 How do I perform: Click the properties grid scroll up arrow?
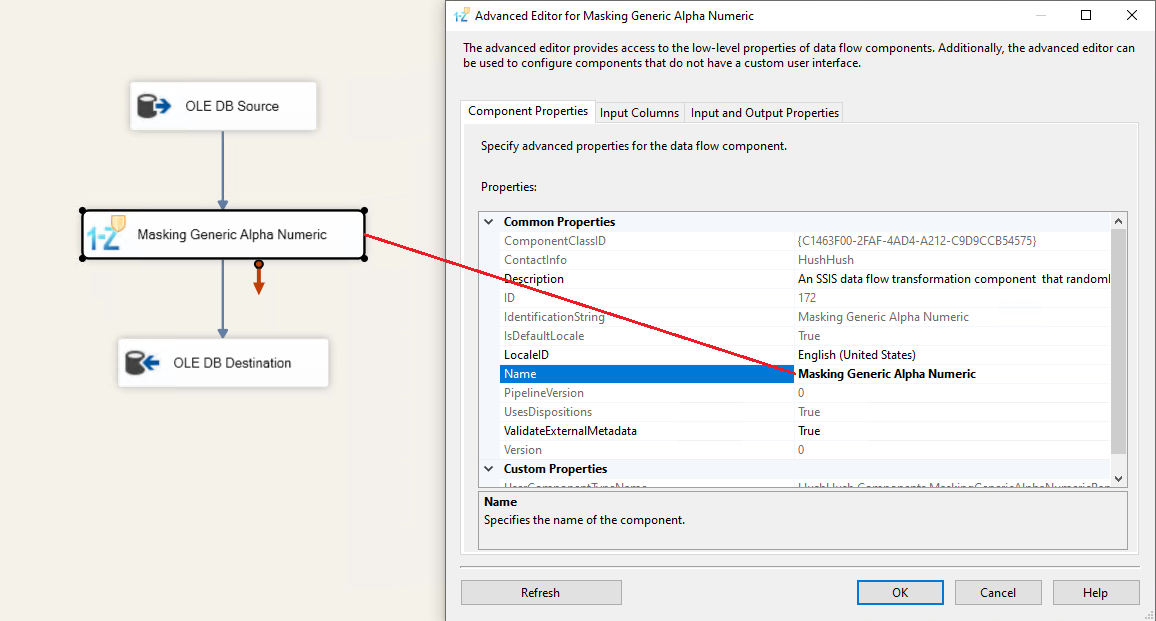coord(1119,221)
